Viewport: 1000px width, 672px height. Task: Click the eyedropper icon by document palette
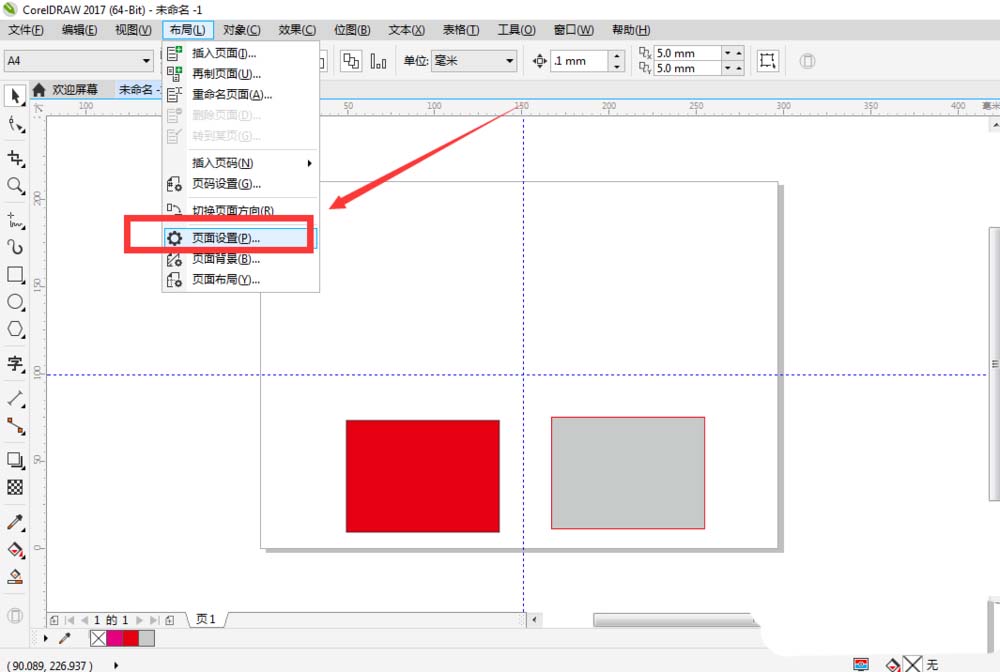click(x=64, y=638)
